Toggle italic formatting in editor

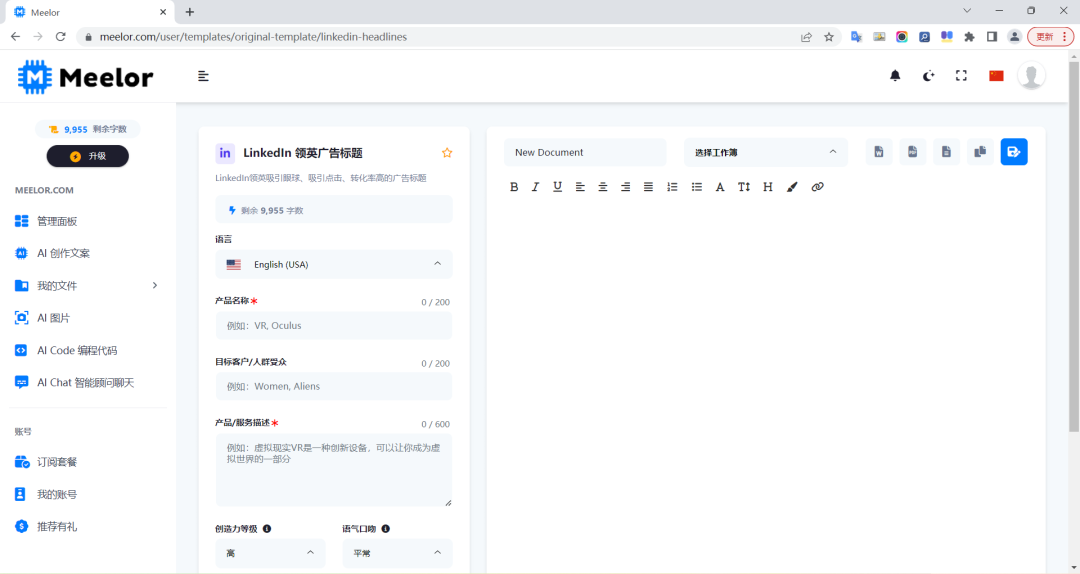535,187
